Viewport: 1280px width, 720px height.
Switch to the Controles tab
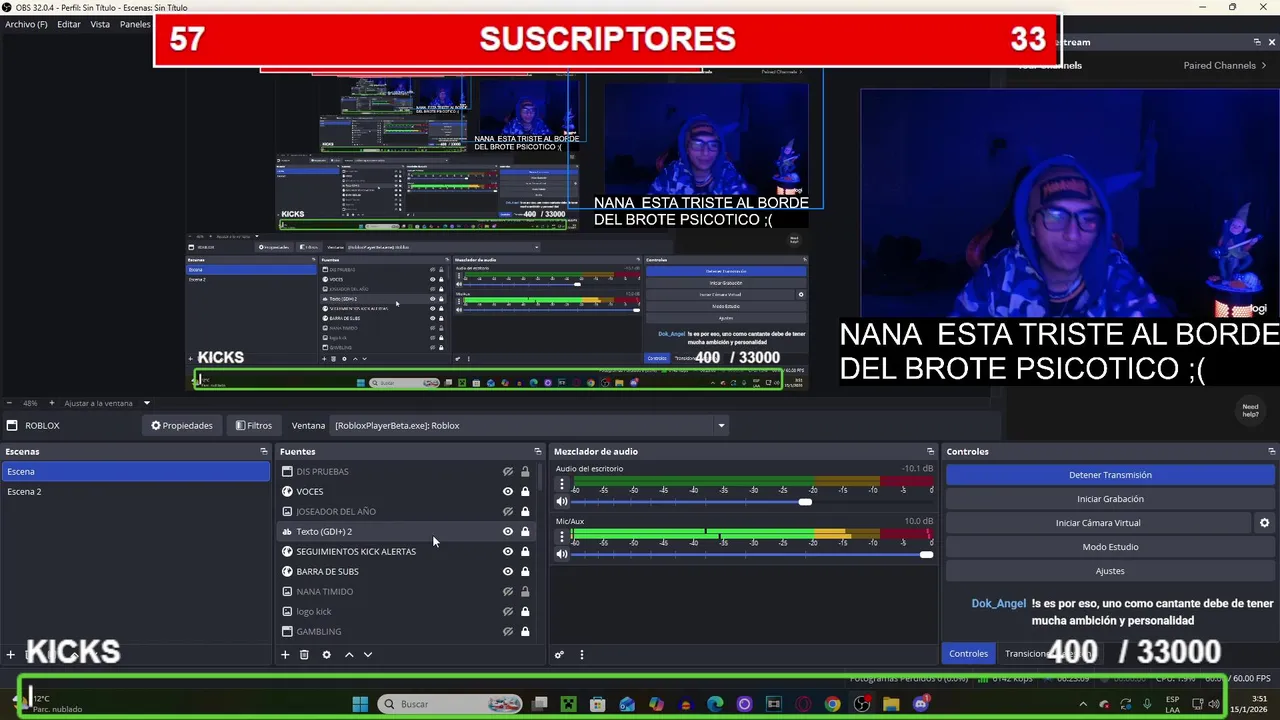pyautogui.click(x=968, y=654)
